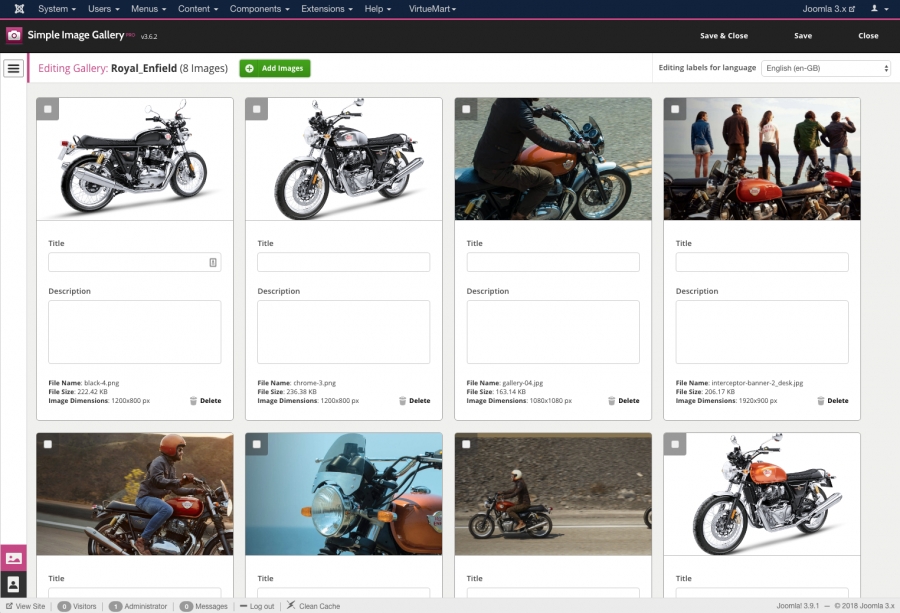
Task: Open the contact card icon in sidebar
Action: click(14, 584)
